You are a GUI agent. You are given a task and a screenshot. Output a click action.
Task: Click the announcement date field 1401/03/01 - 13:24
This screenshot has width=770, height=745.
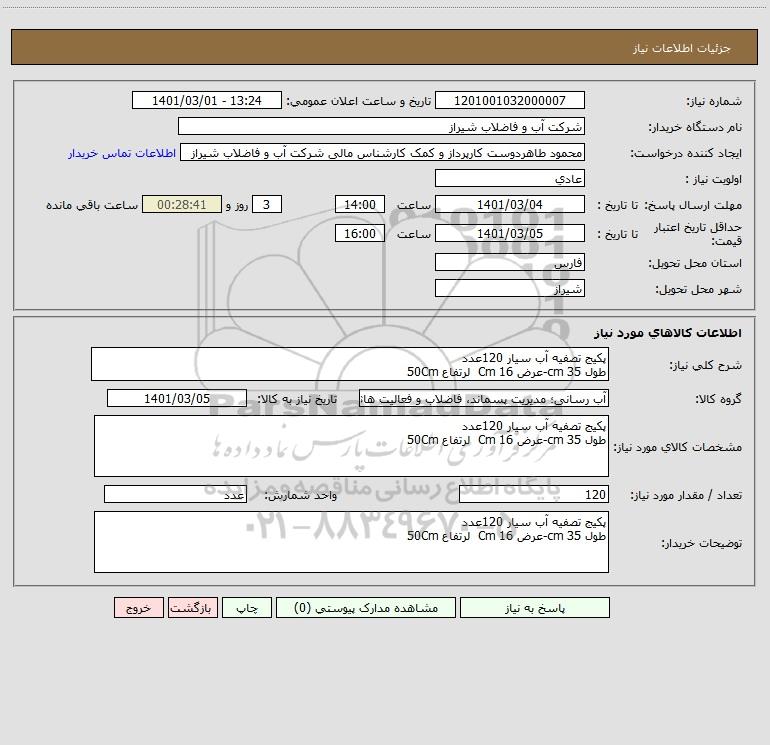207,100
